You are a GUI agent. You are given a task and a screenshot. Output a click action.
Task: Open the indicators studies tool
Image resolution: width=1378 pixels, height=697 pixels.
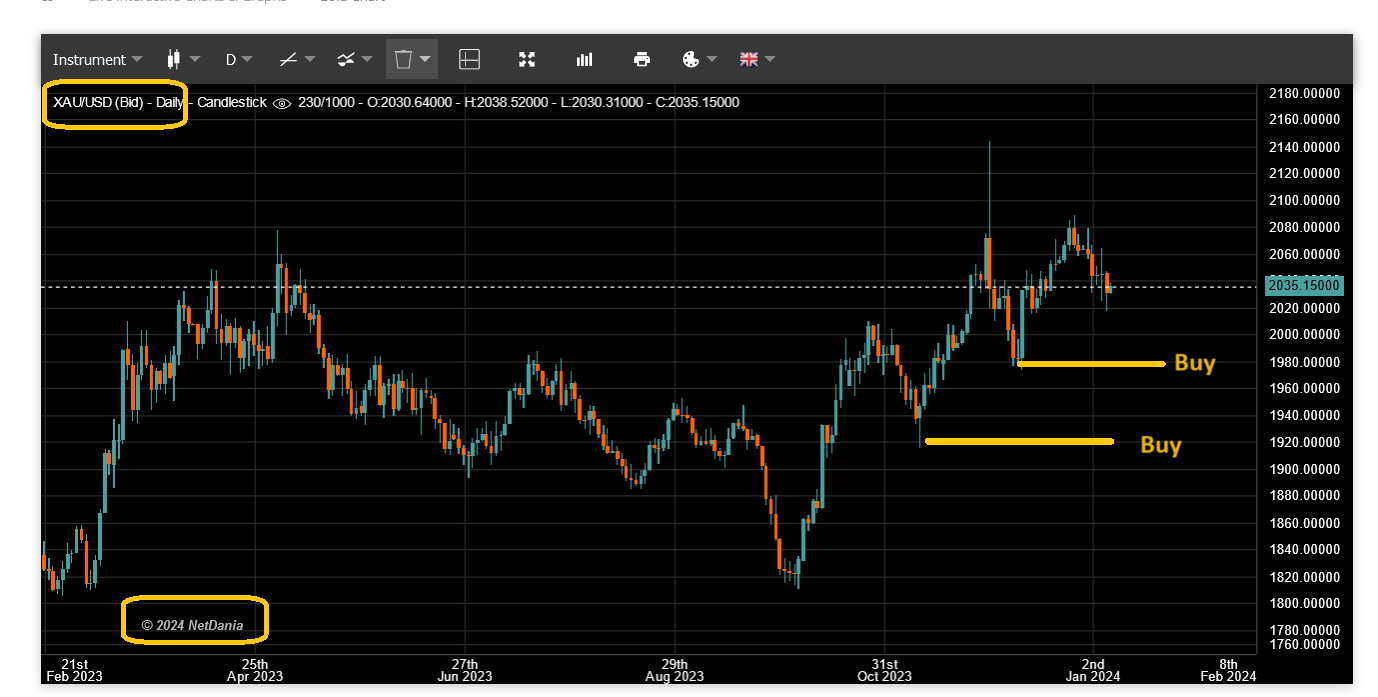click(x=346, y=60)
